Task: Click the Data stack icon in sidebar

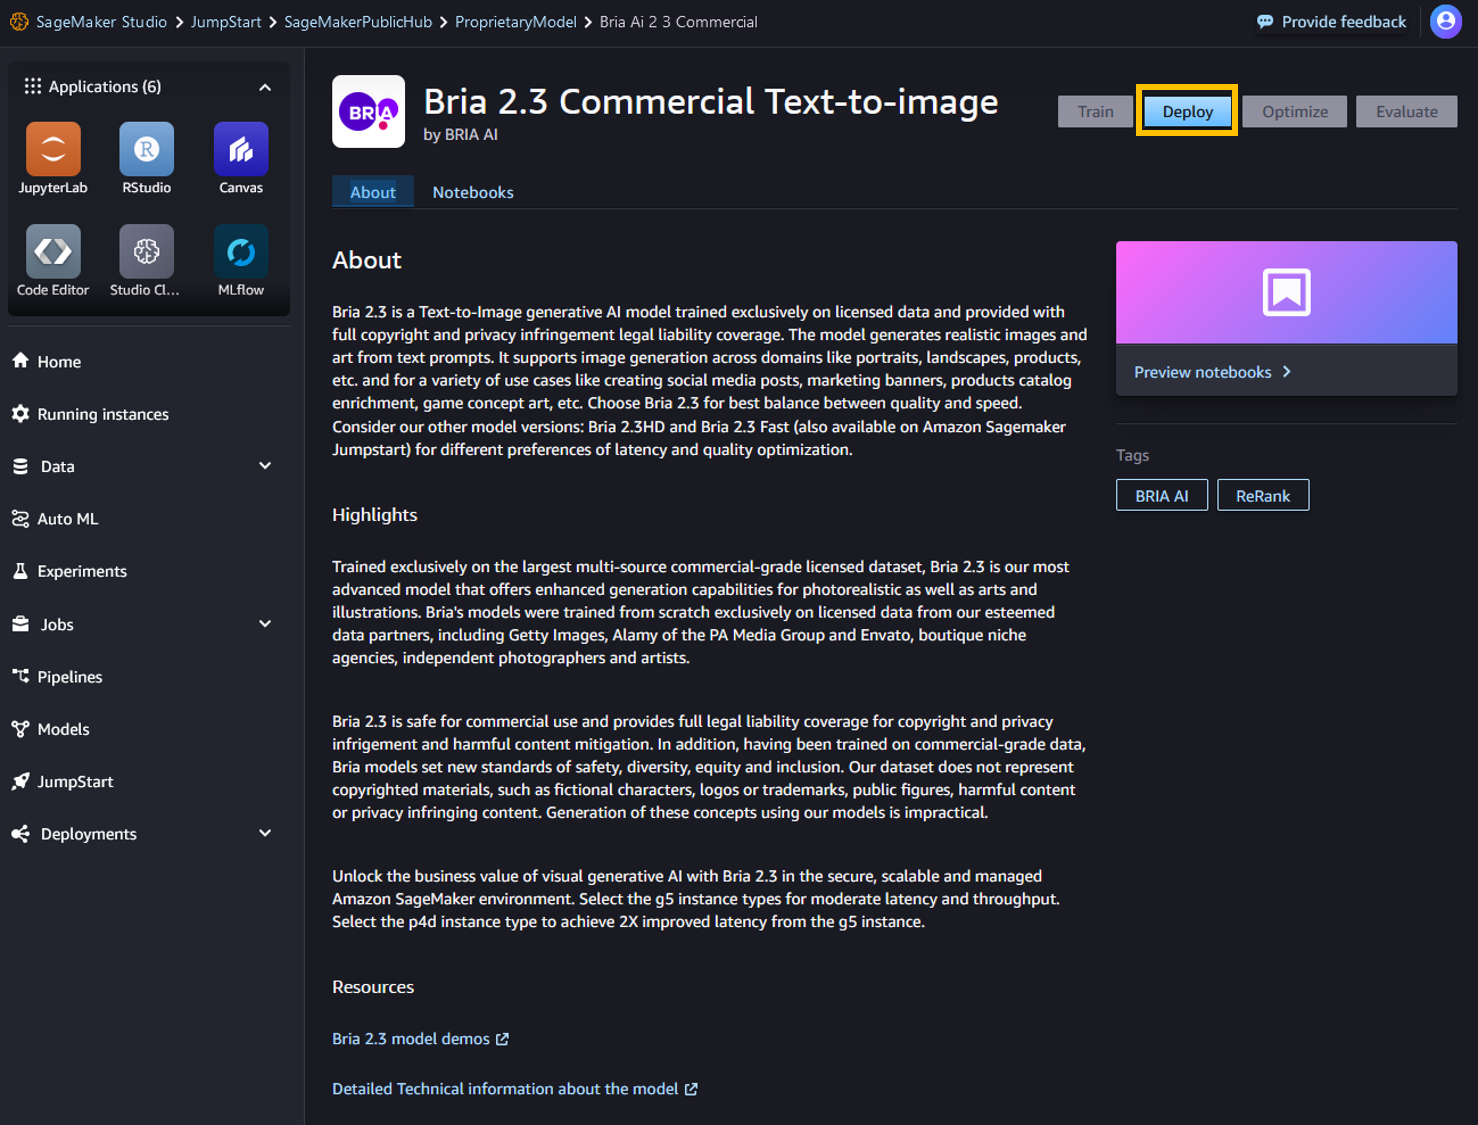Action: [20, 466]
